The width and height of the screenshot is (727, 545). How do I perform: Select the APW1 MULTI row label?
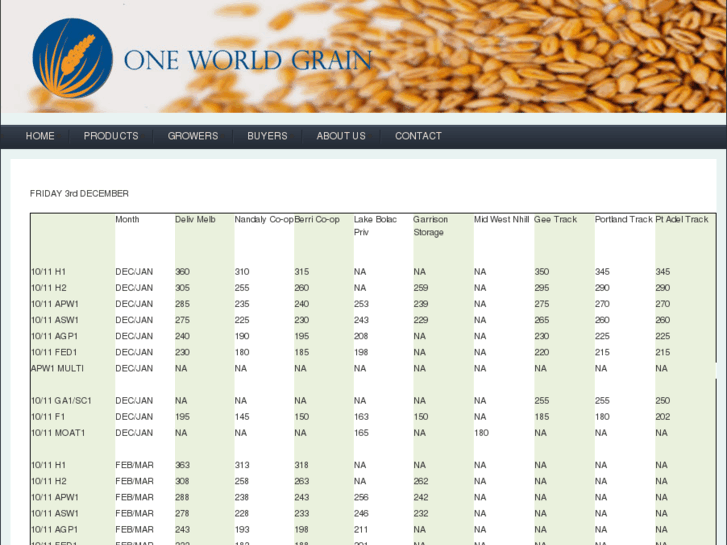[x=57, y=368]
